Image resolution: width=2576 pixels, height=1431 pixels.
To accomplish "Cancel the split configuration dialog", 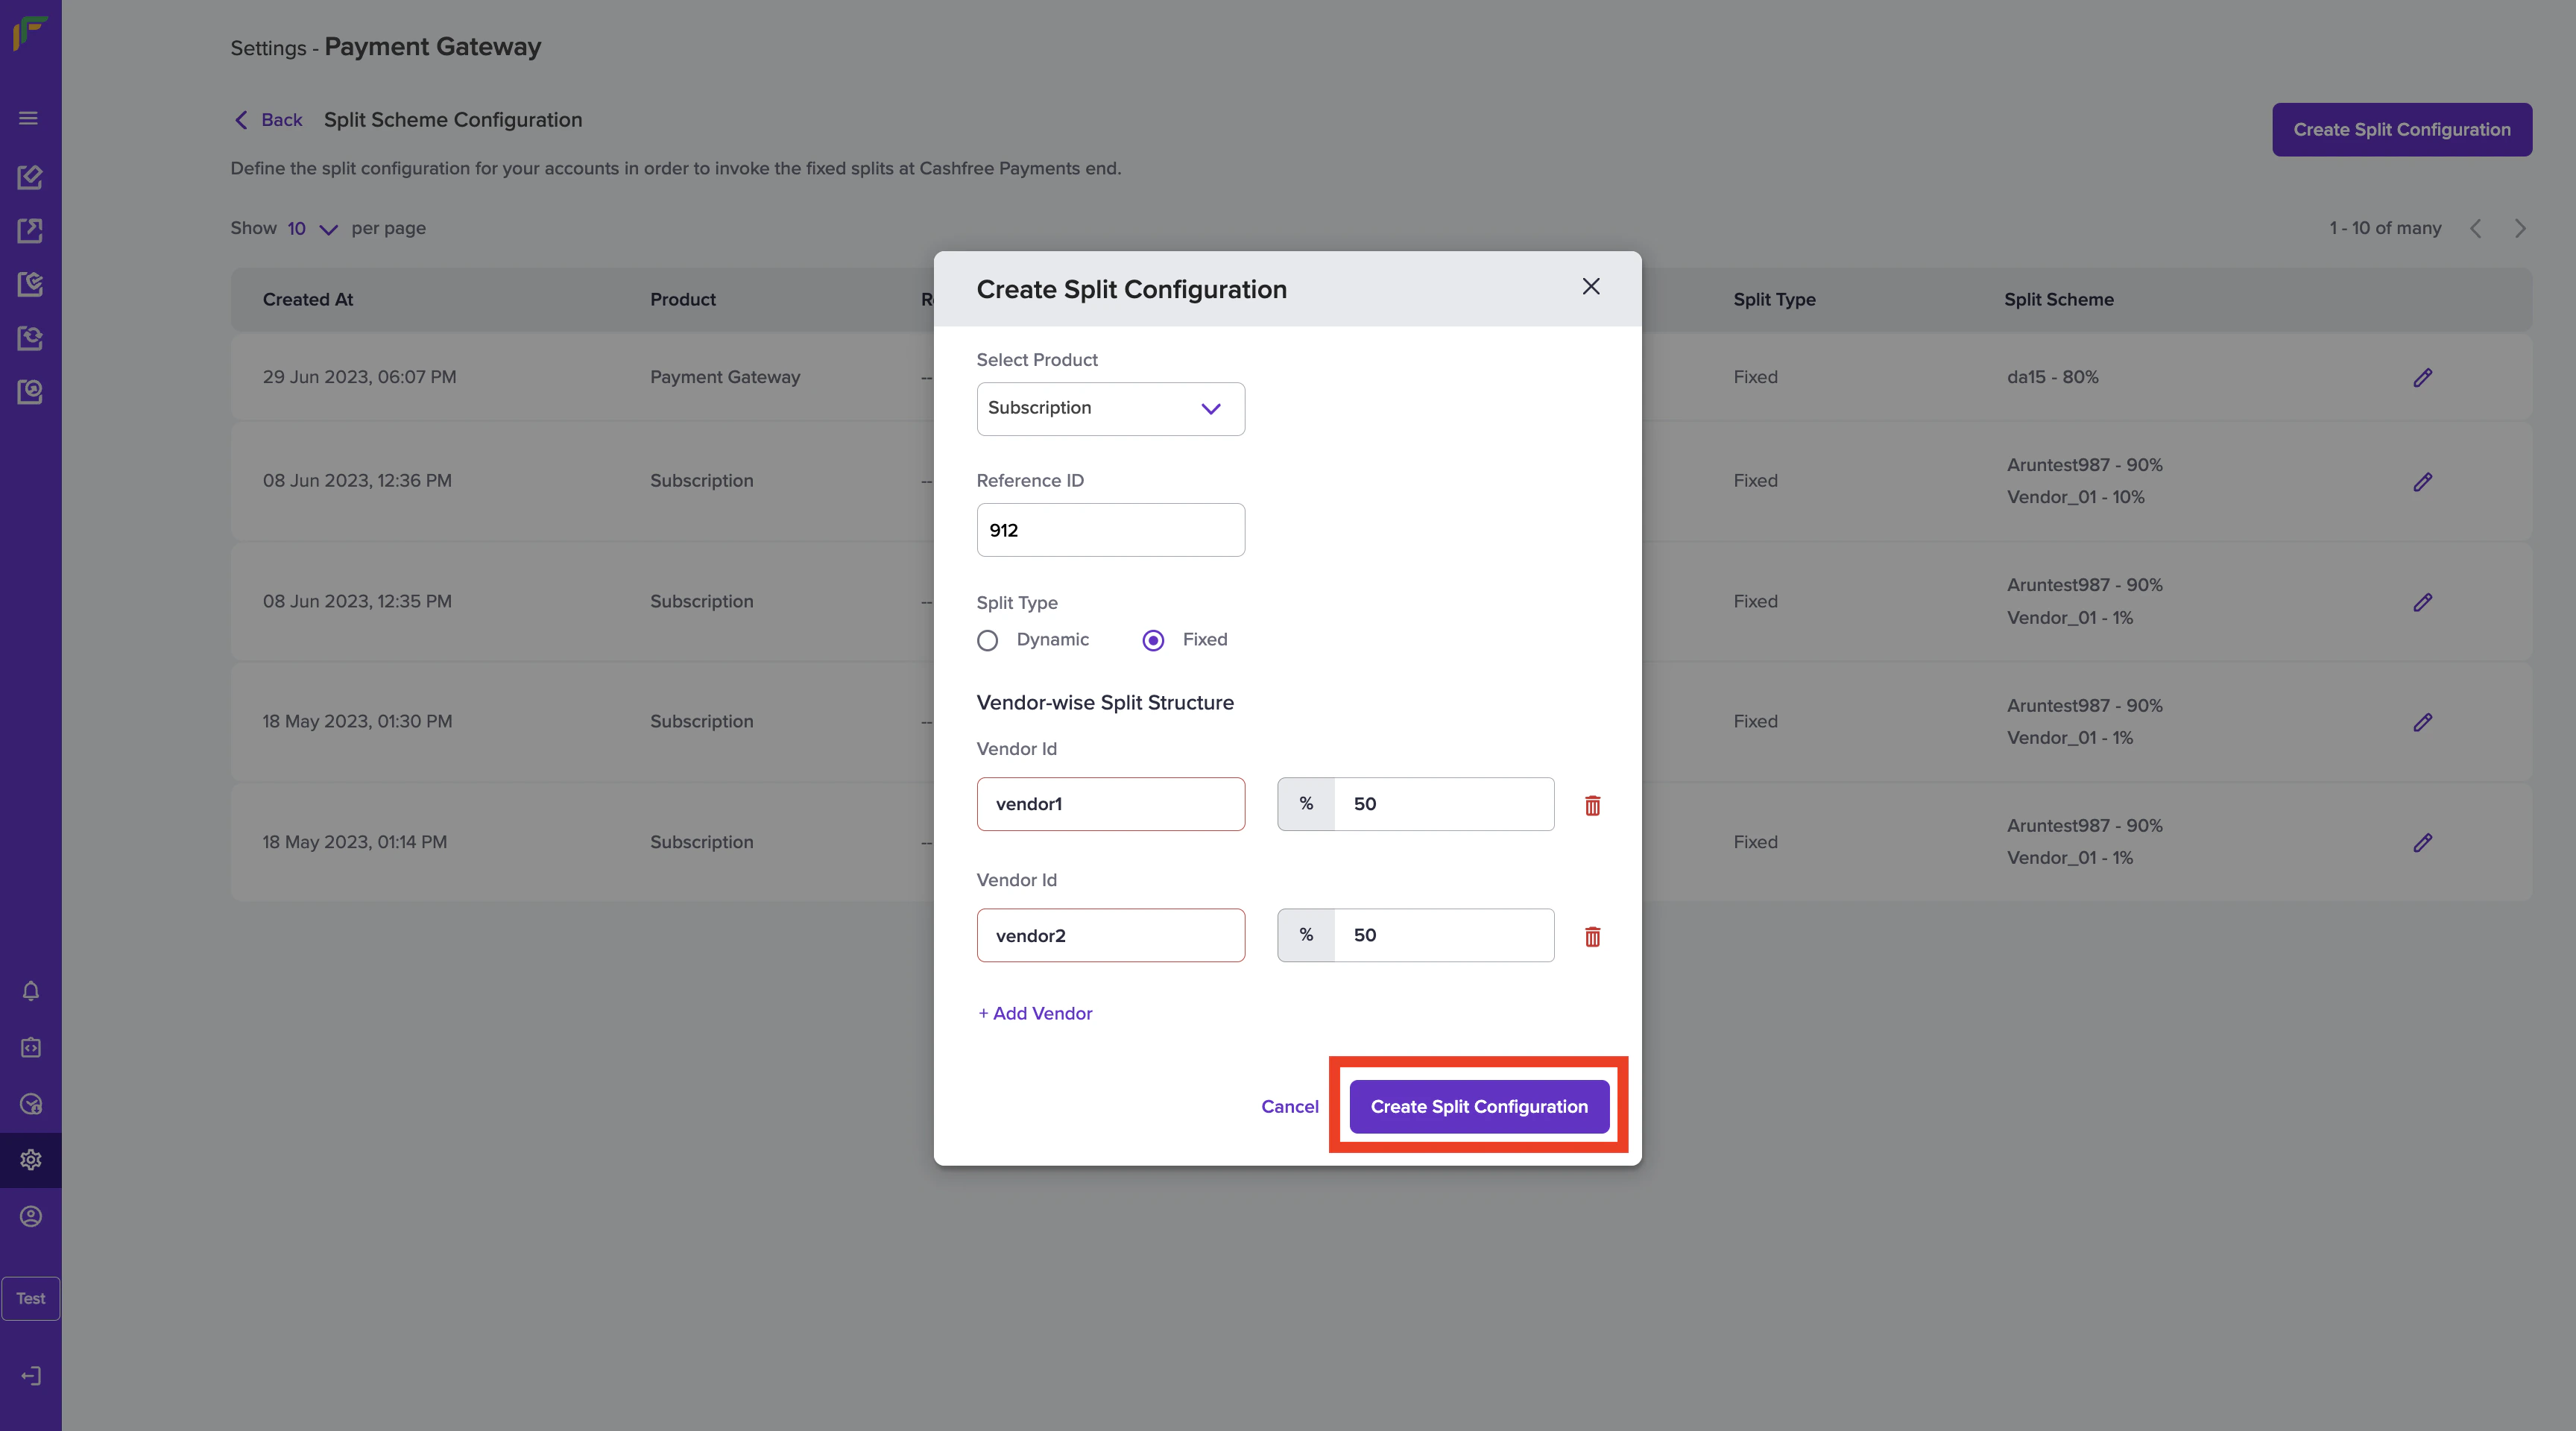I will [x=1289, y=1106].
